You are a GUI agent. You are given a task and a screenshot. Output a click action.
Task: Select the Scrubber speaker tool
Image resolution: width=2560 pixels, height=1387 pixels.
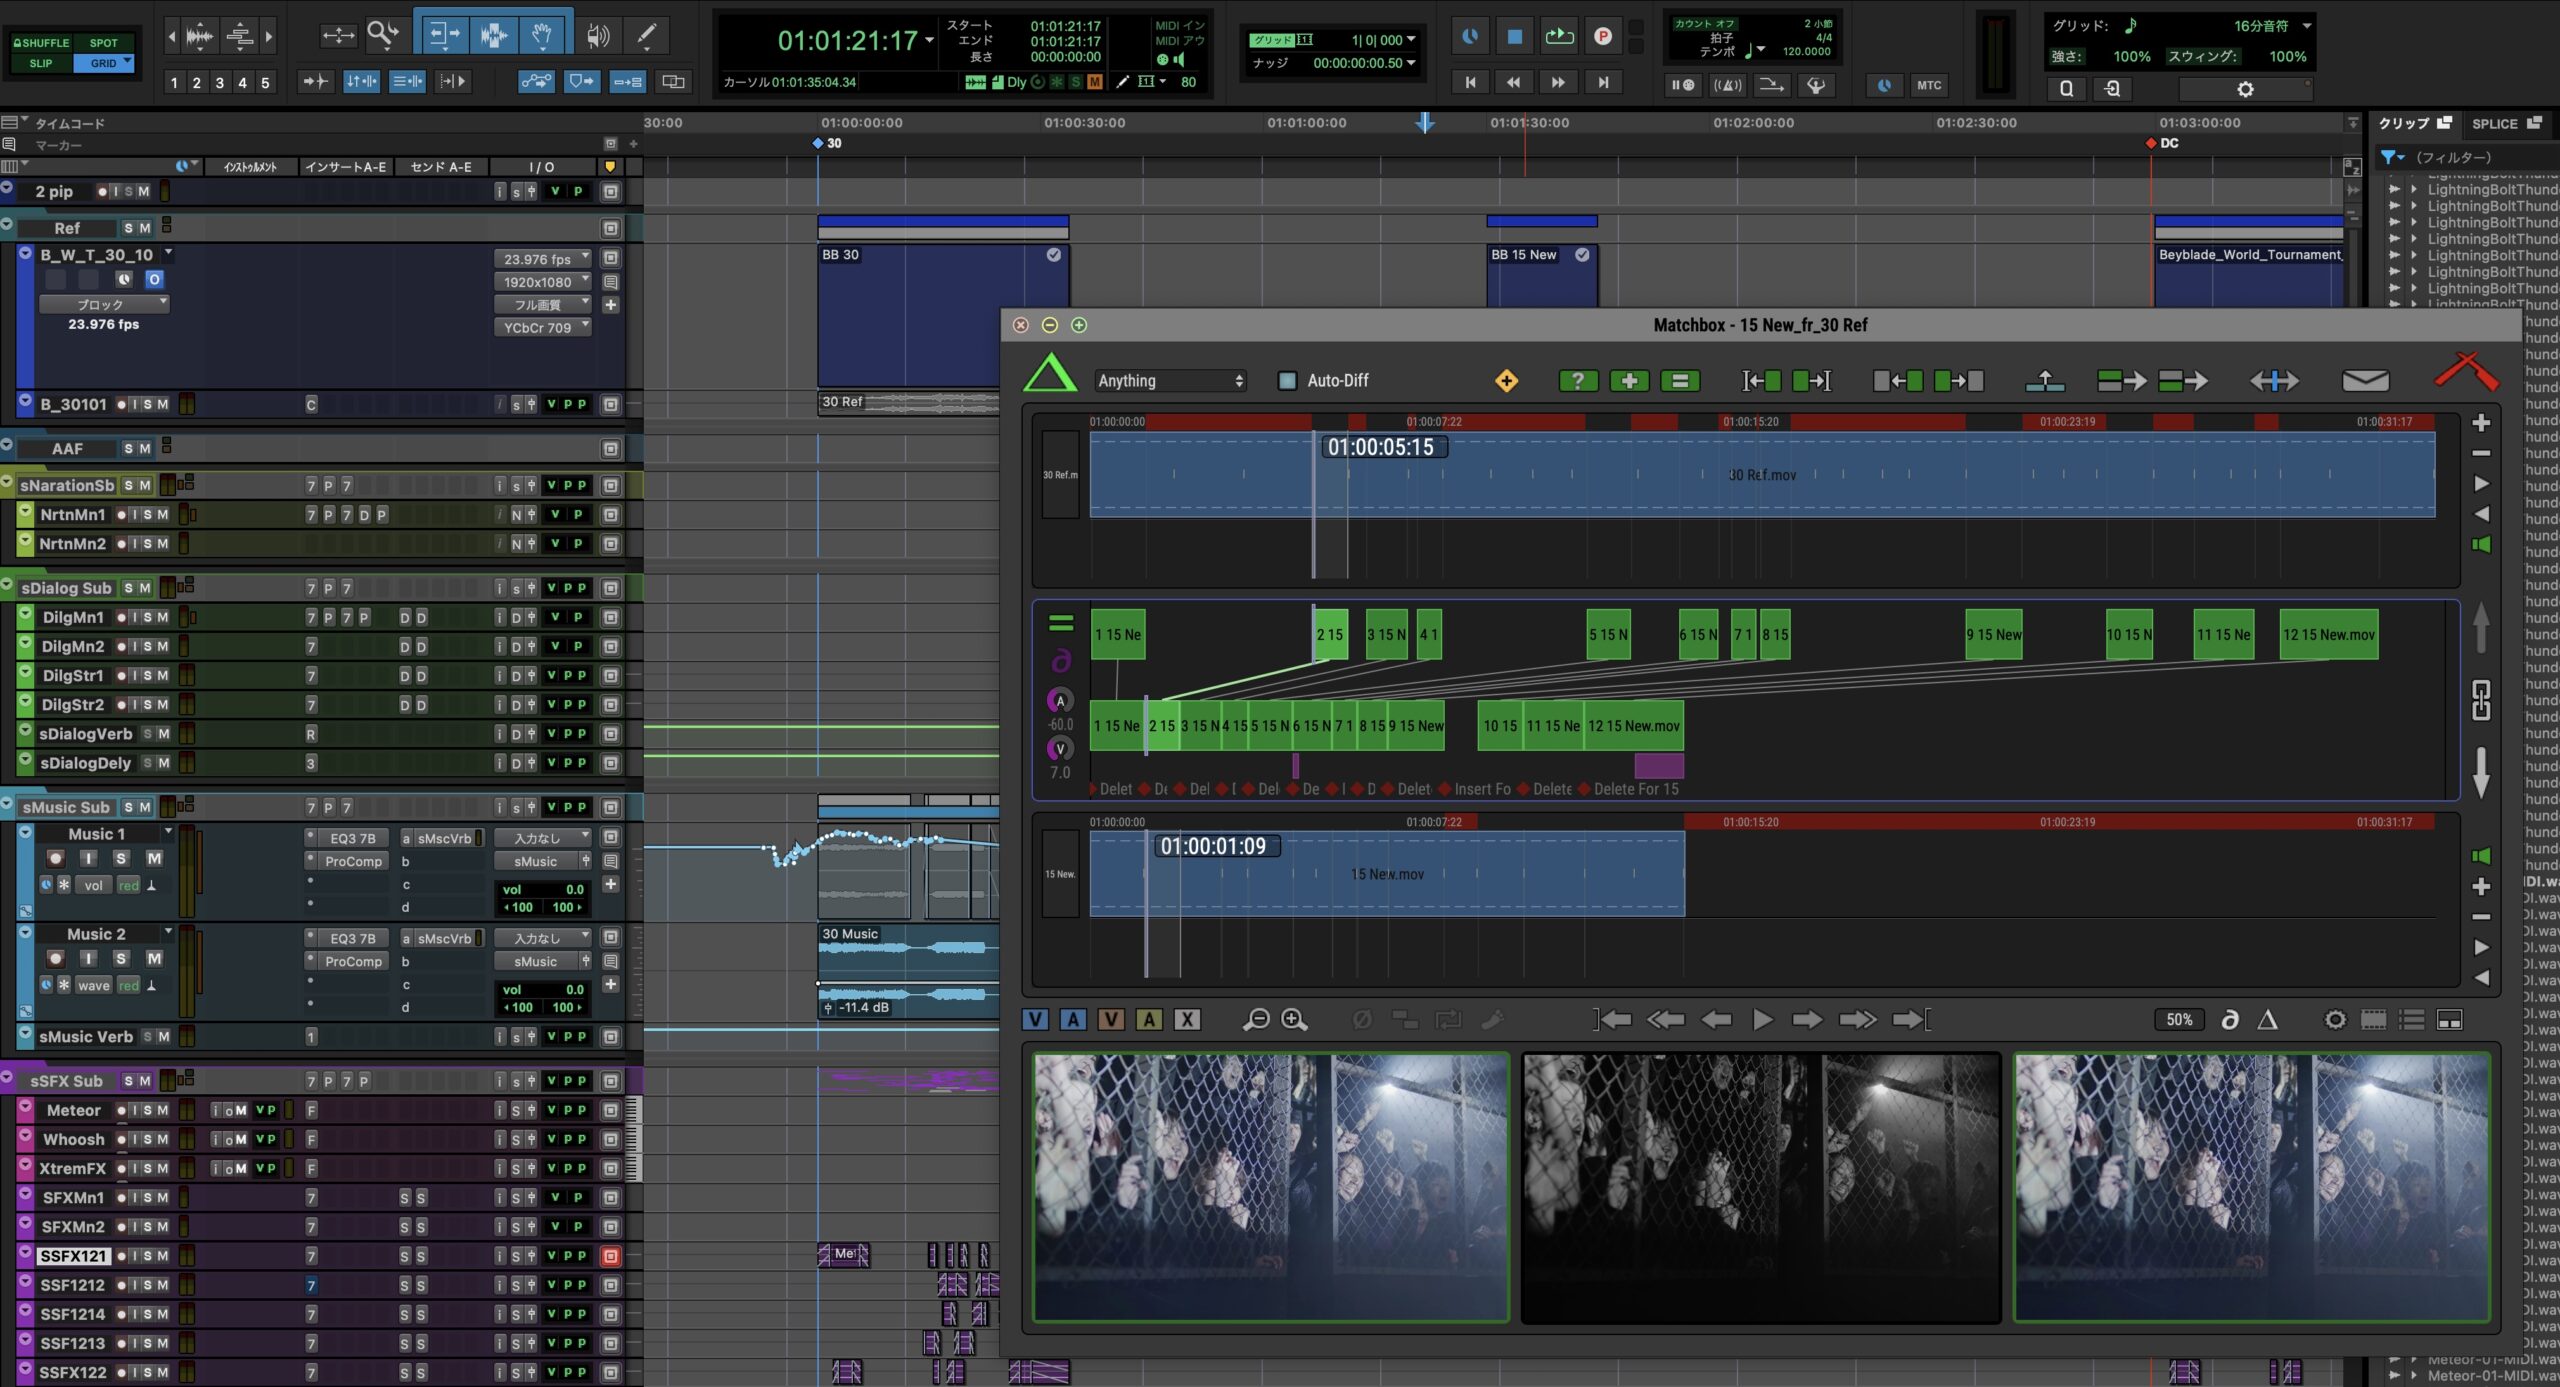click(x=598, y=36)
